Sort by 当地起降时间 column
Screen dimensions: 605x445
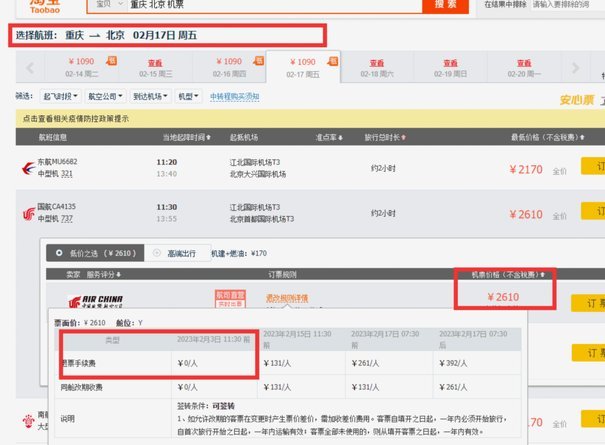tap(187, 137)
